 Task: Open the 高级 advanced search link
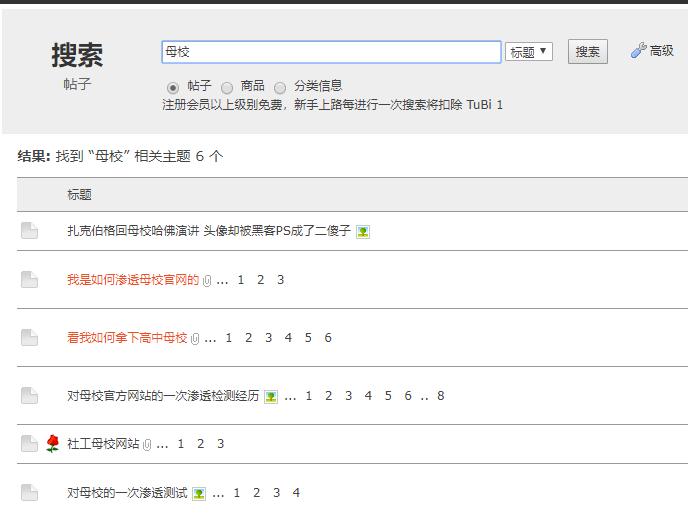tap(662, 51)
